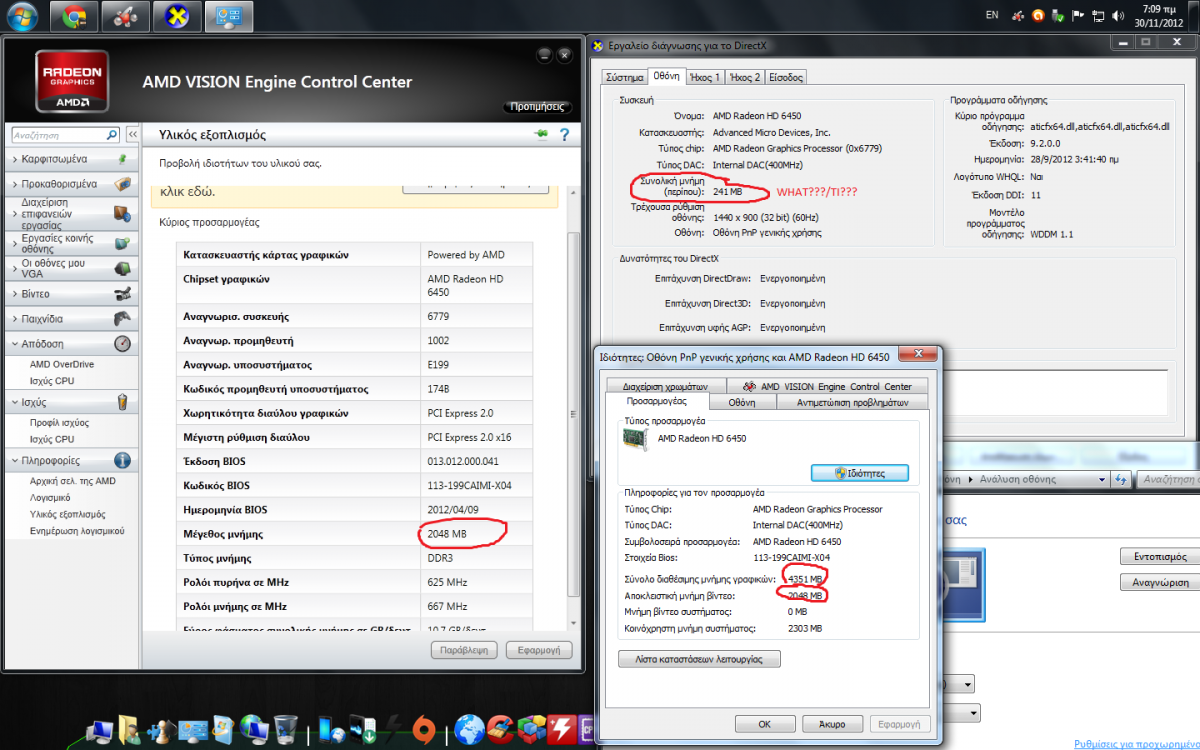Click the red lightning bolt dock icon
This screenshot has height=750, width=1200.
point(562,728)
